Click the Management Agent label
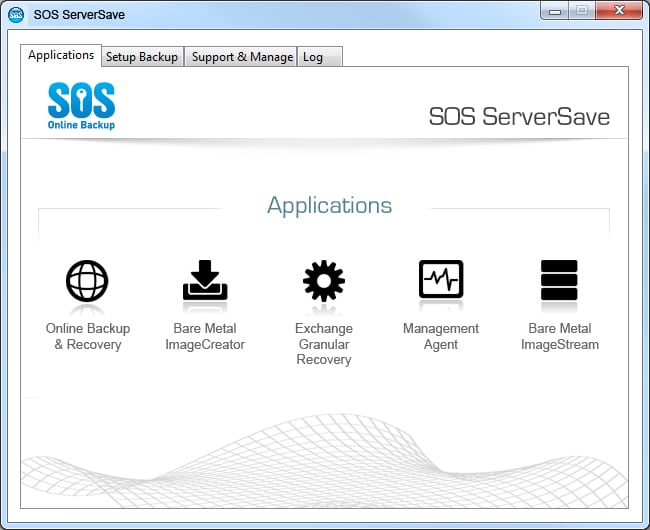 coord(441,336)
